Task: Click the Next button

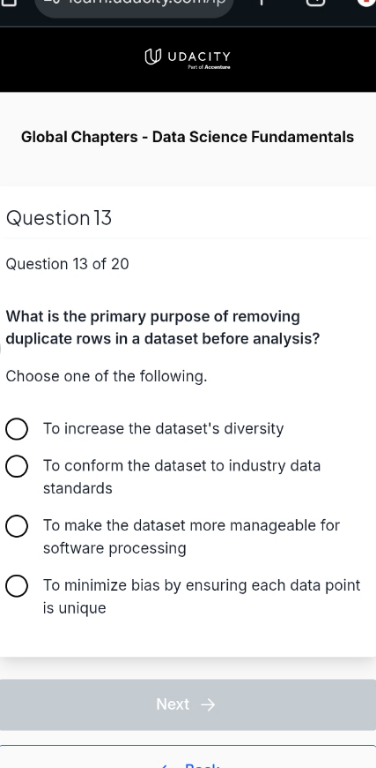Action: click(x=188, y=704)
